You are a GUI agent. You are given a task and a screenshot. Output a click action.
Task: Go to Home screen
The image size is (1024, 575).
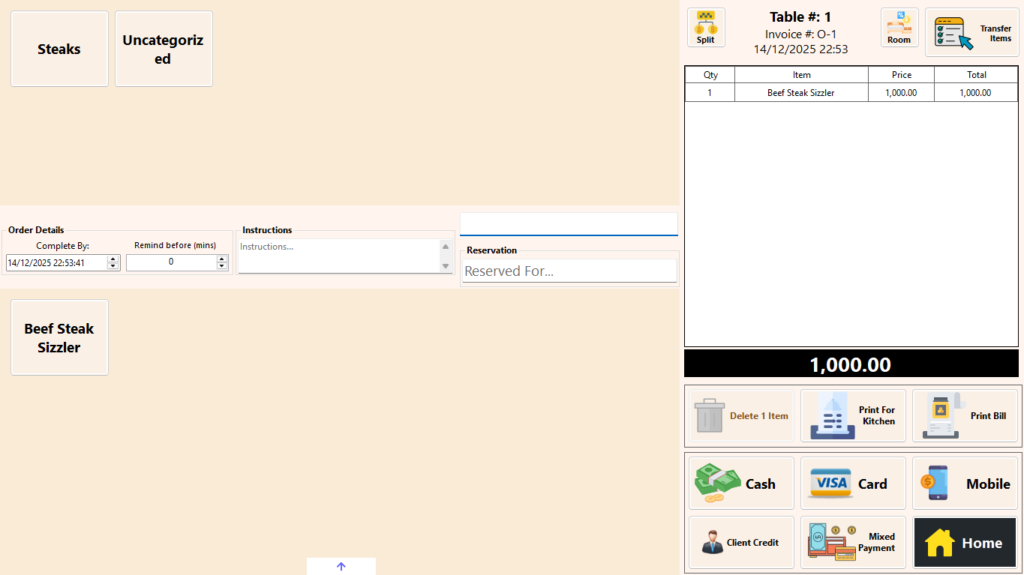[965, 542]
